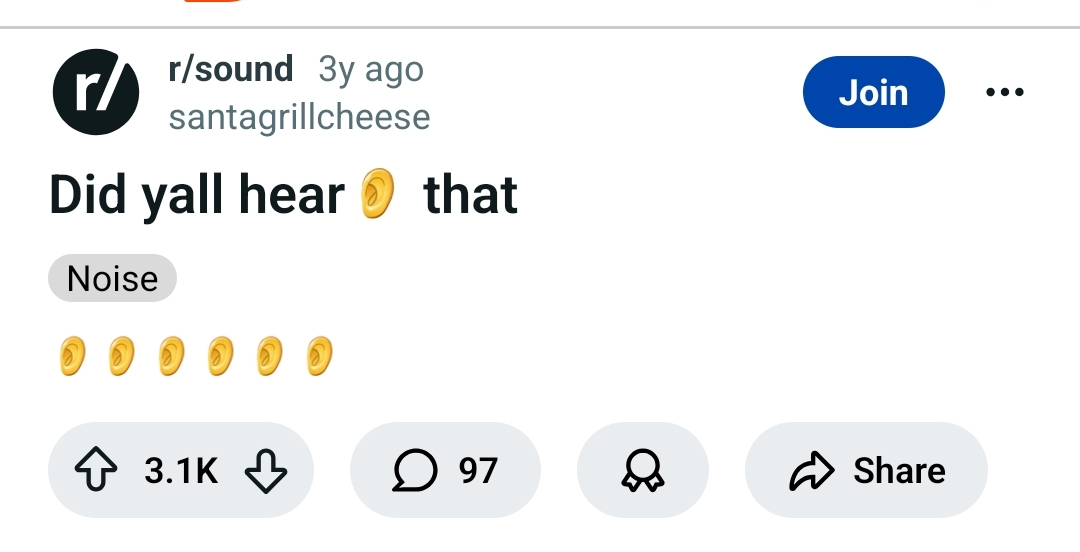Join the r/sound community
This screenshot has height=552, width=1080.
(x=873, y=92)
